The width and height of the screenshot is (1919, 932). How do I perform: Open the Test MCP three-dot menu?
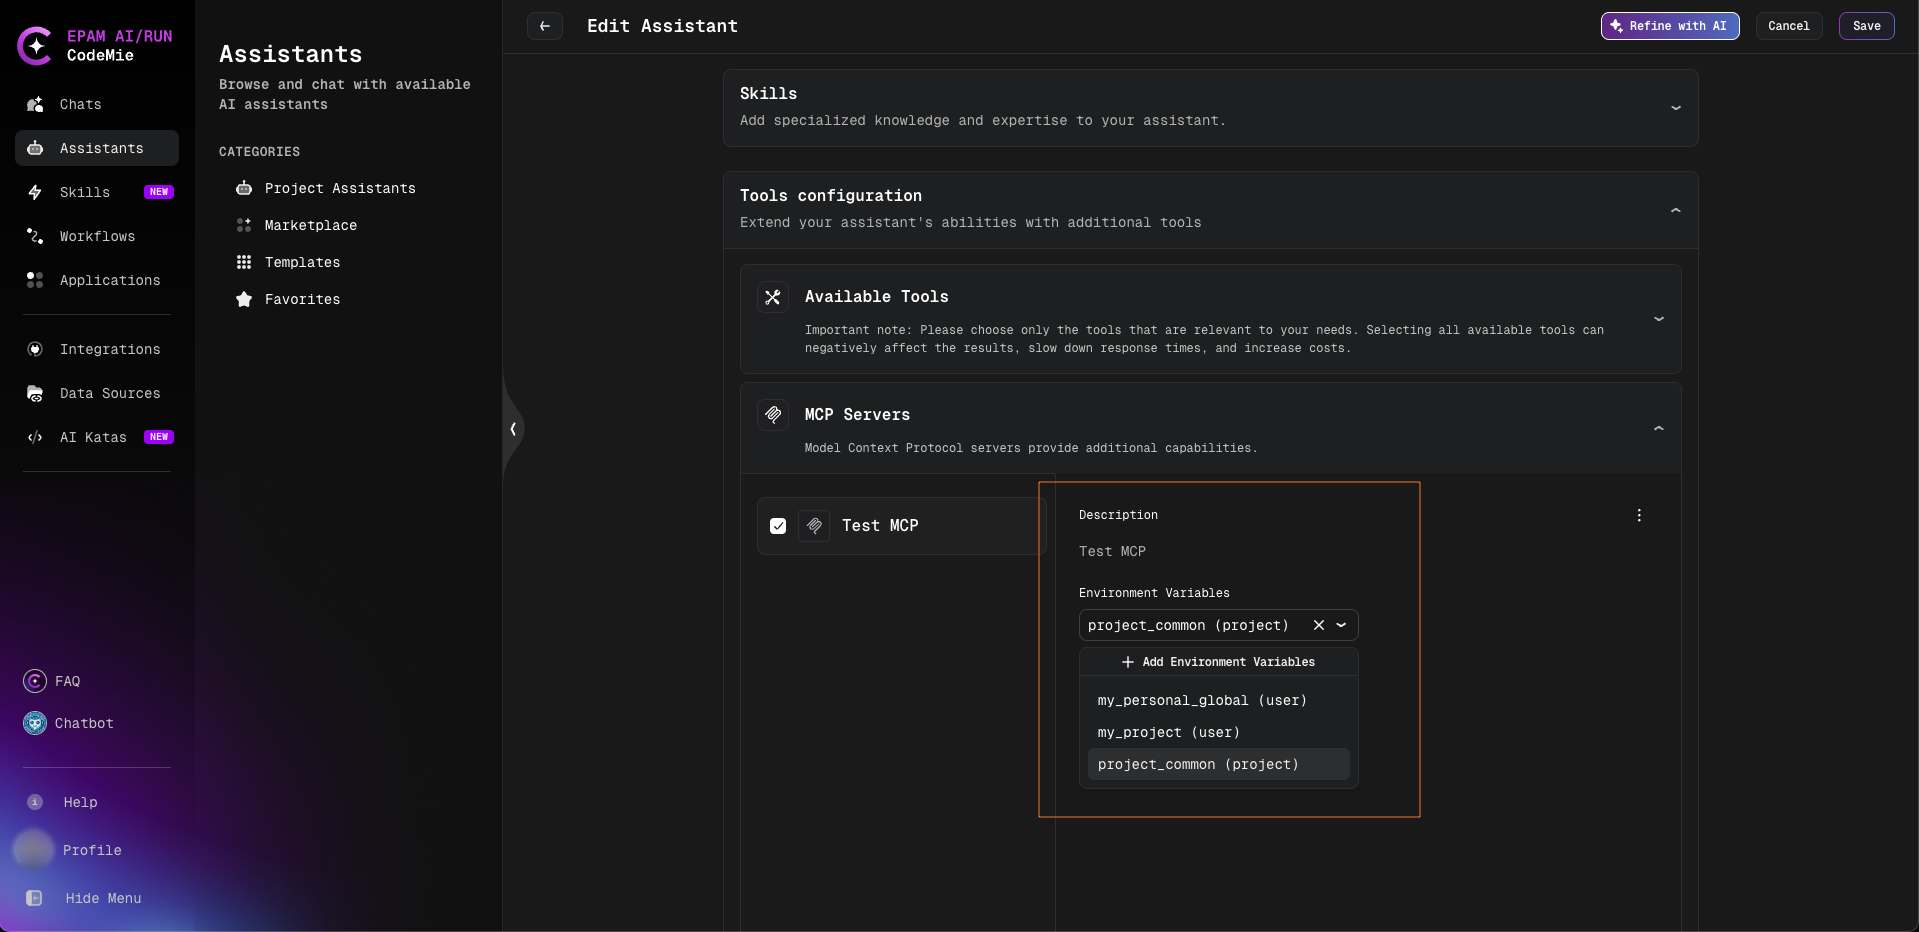coord(1639,515)
